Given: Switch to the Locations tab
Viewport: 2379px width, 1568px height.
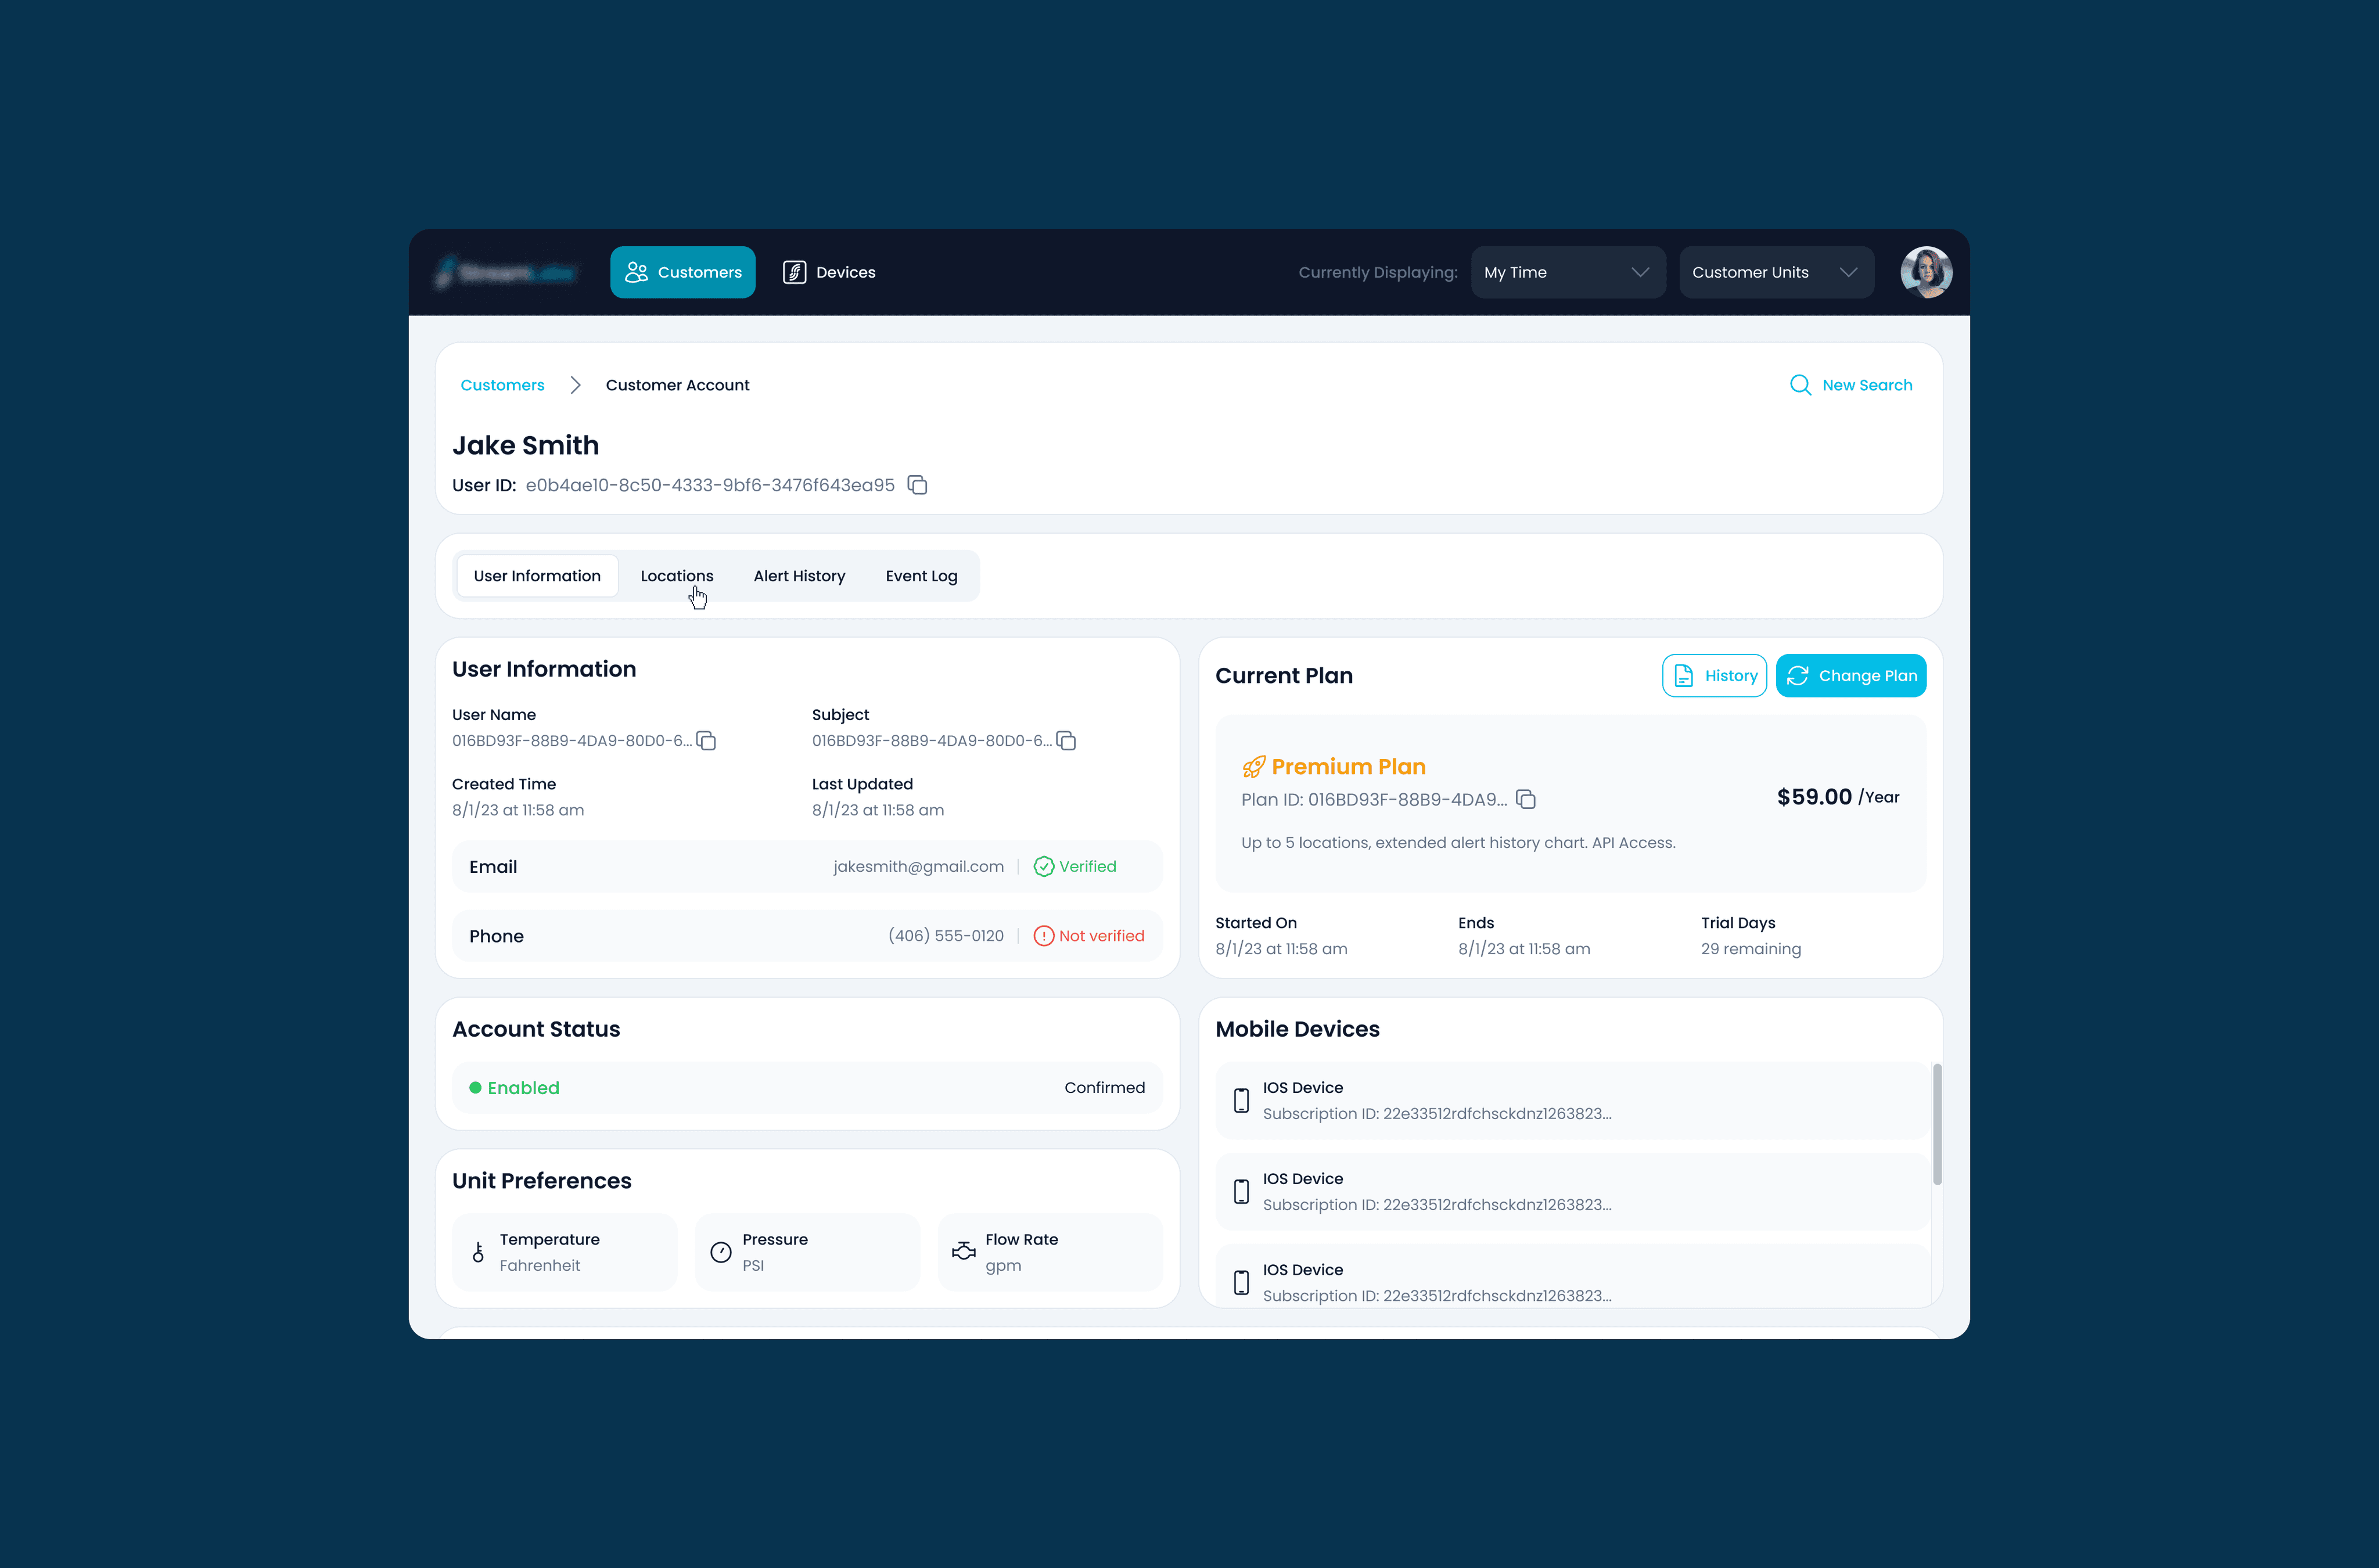Looking at the screenshot, I should point(676,576).
